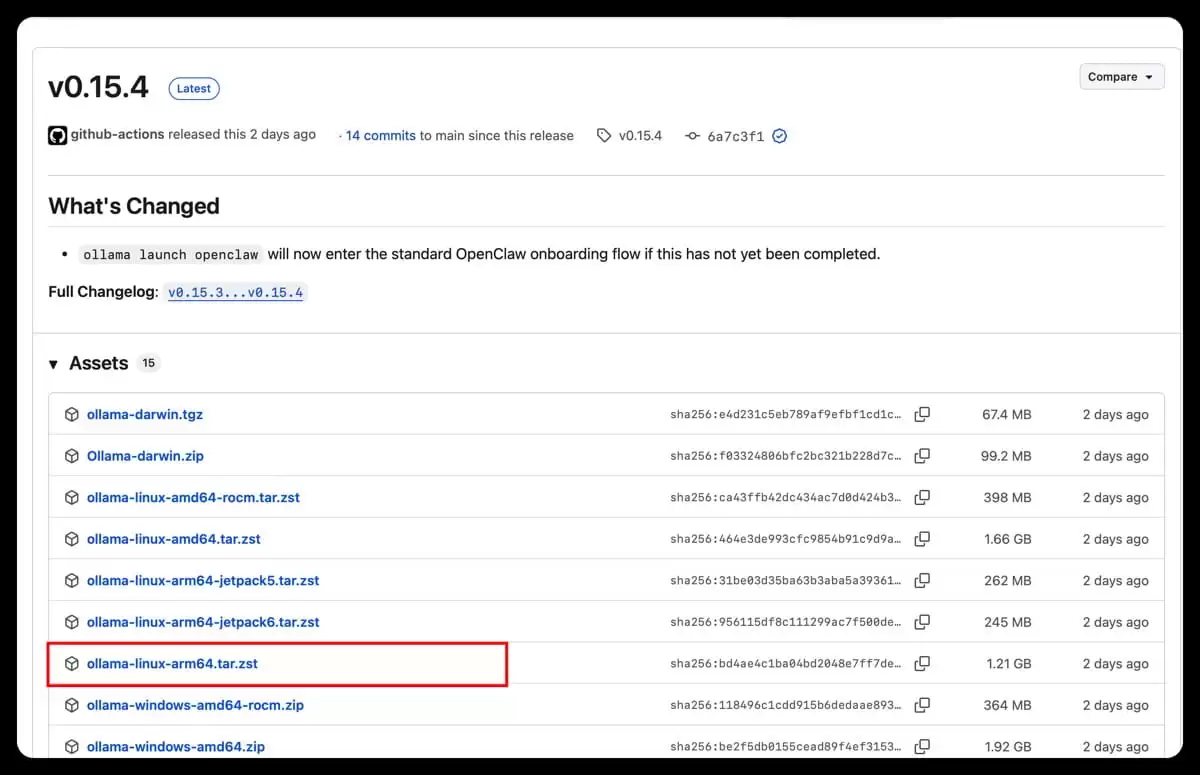This screenshot has width=1200, height=775.
Task: Download ollama-windows-amd64.zip
Action: (x=175, y=747)
